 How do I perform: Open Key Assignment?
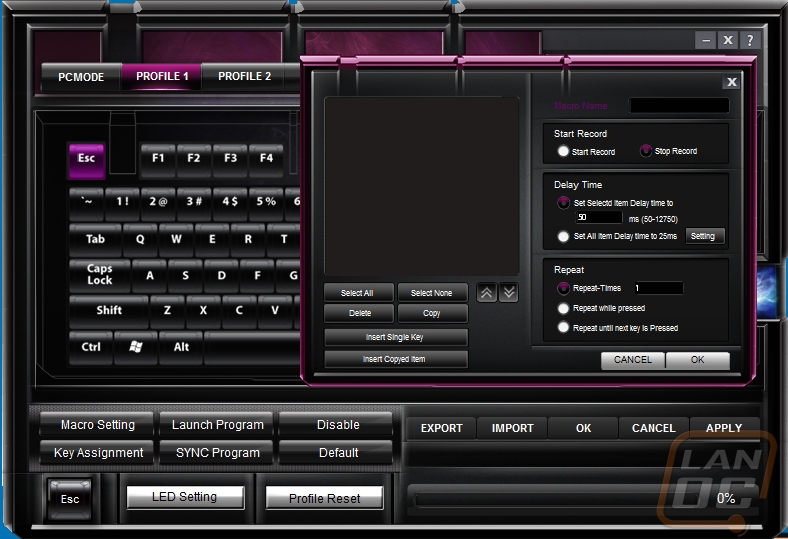[x=97, y=453]
